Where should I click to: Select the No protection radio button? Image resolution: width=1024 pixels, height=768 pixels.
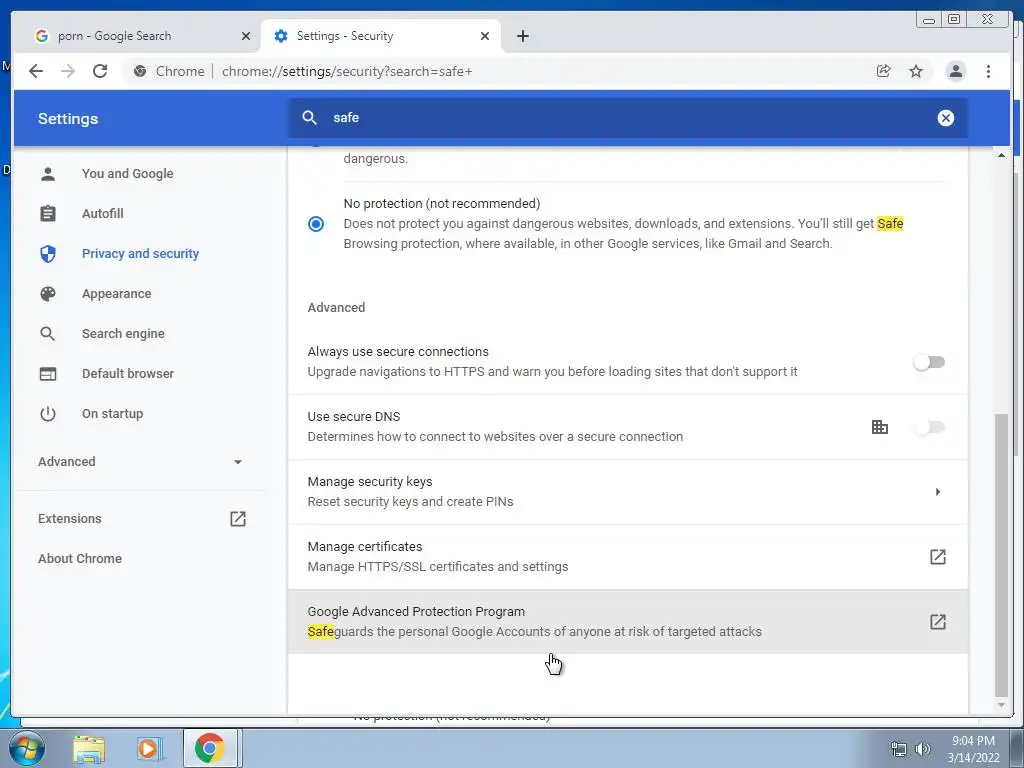pyautogui.click(x=315, y=224)
